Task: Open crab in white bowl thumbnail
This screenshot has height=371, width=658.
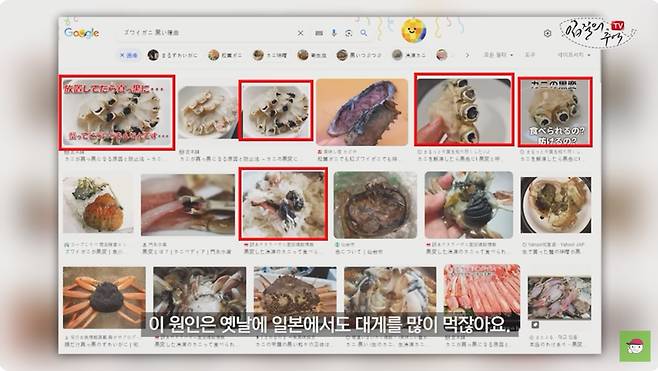Action: [556, 205]
